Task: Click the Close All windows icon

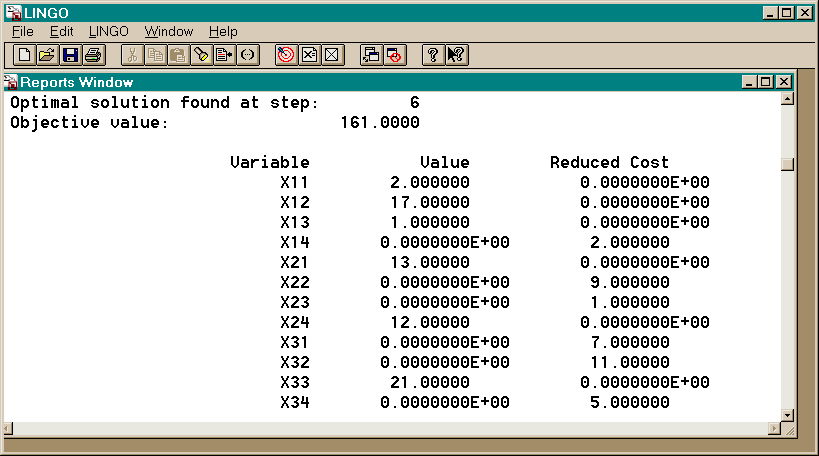Action: [x=395, y=55]
